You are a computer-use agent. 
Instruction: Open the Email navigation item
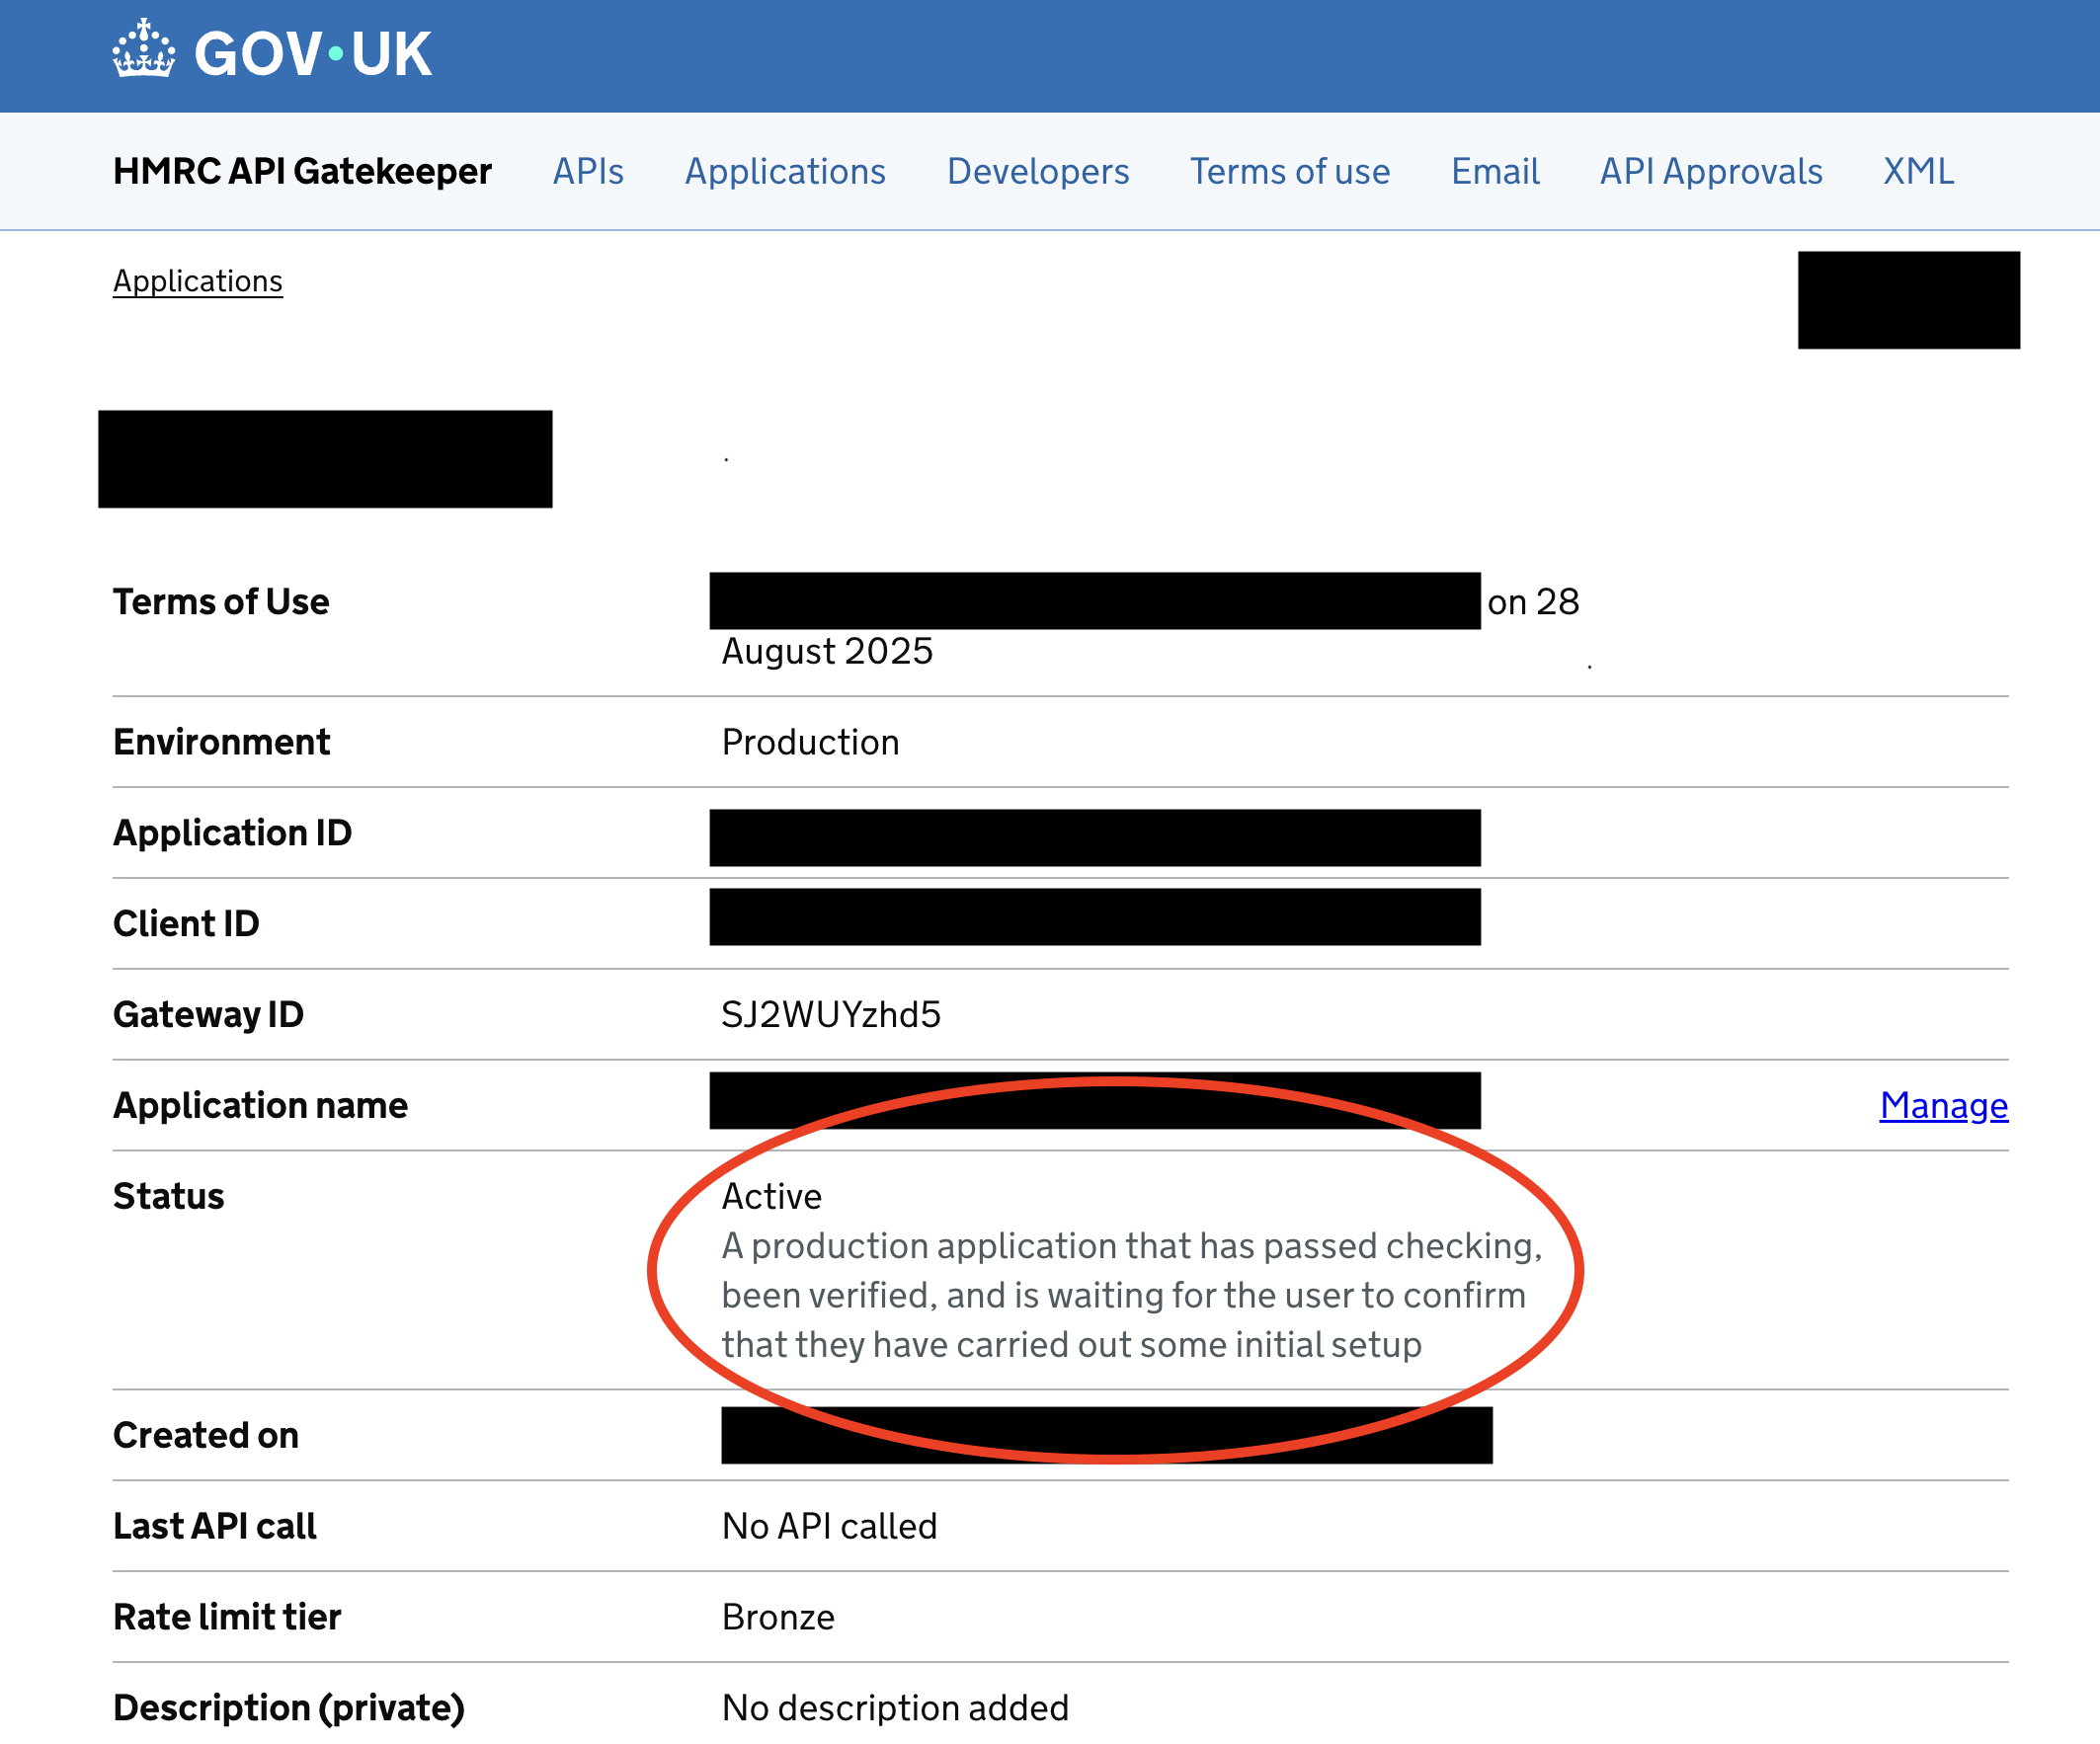(1494, 171)
